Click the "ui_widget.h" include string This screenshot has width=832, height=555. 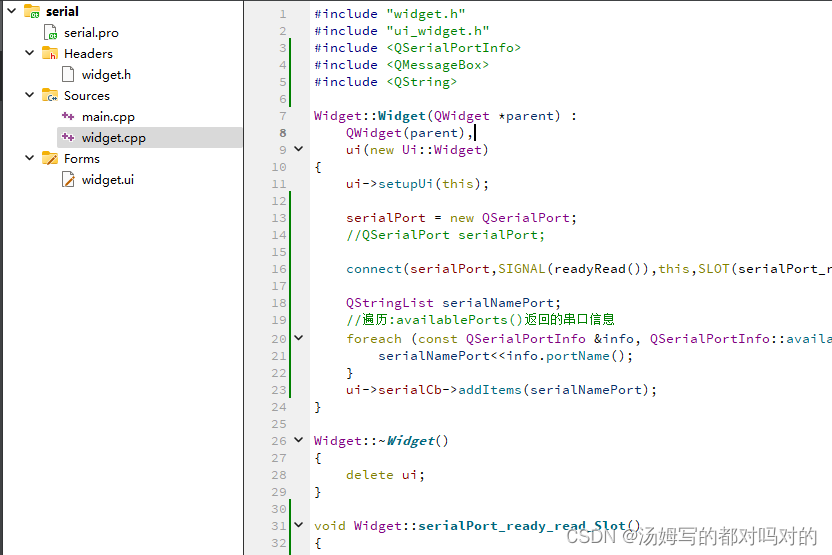pyautogui.click(x=438, y=31)
